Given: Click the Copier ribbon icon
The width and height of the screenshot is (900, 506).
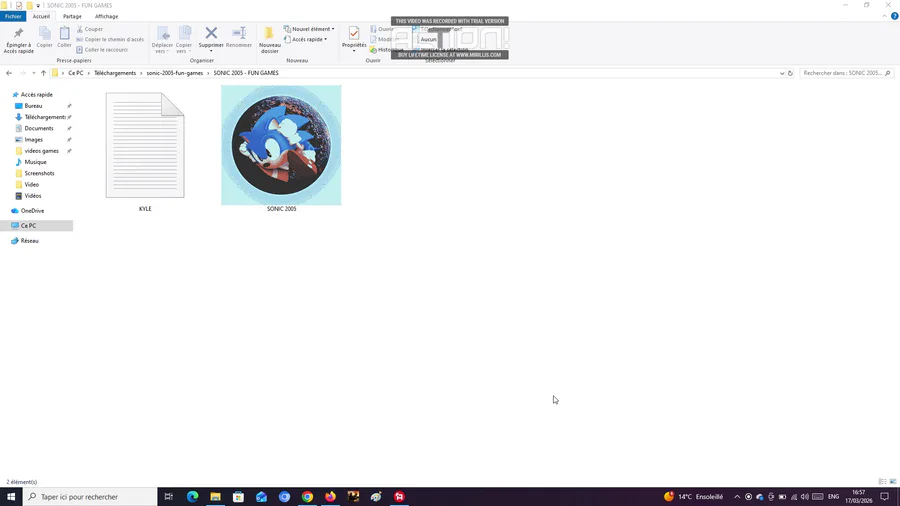Looking at the screenshot, I should pyautogui.click(x=44, y=37).
